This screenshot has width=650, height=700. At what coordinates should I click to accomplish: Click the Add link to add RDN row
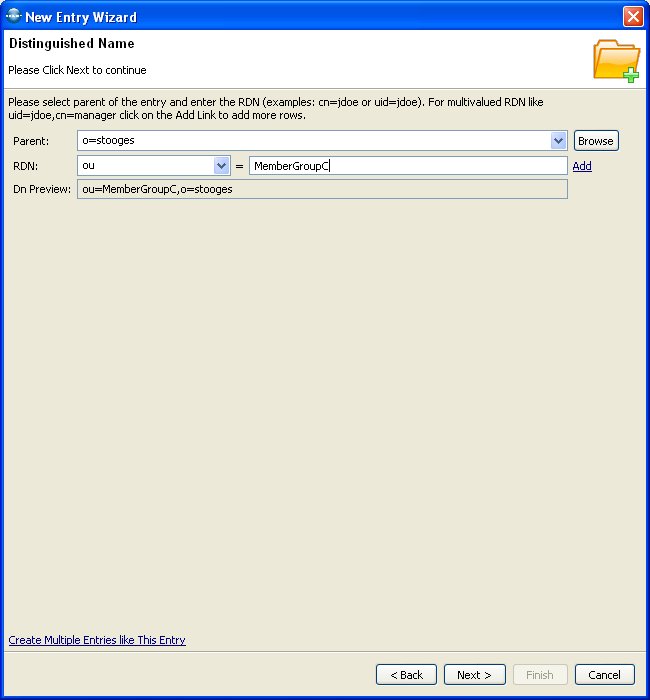[x=582, y=166]
